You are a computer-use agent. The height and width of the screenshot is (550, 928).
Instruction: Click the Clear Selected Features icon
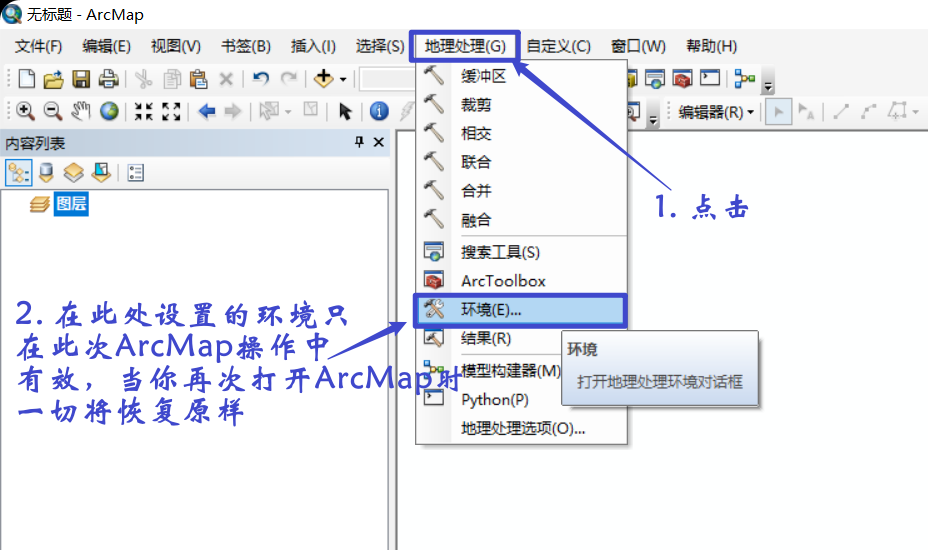(311, 110)
